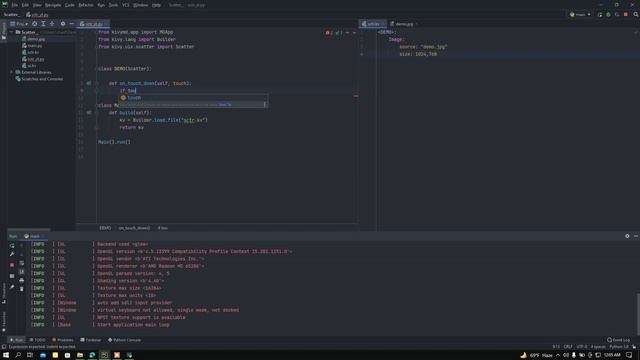The image size is (640, 360).
Task: Click the UTF-8 encoding in status bar
Action: pyautogui.click(x=582, y=347)
